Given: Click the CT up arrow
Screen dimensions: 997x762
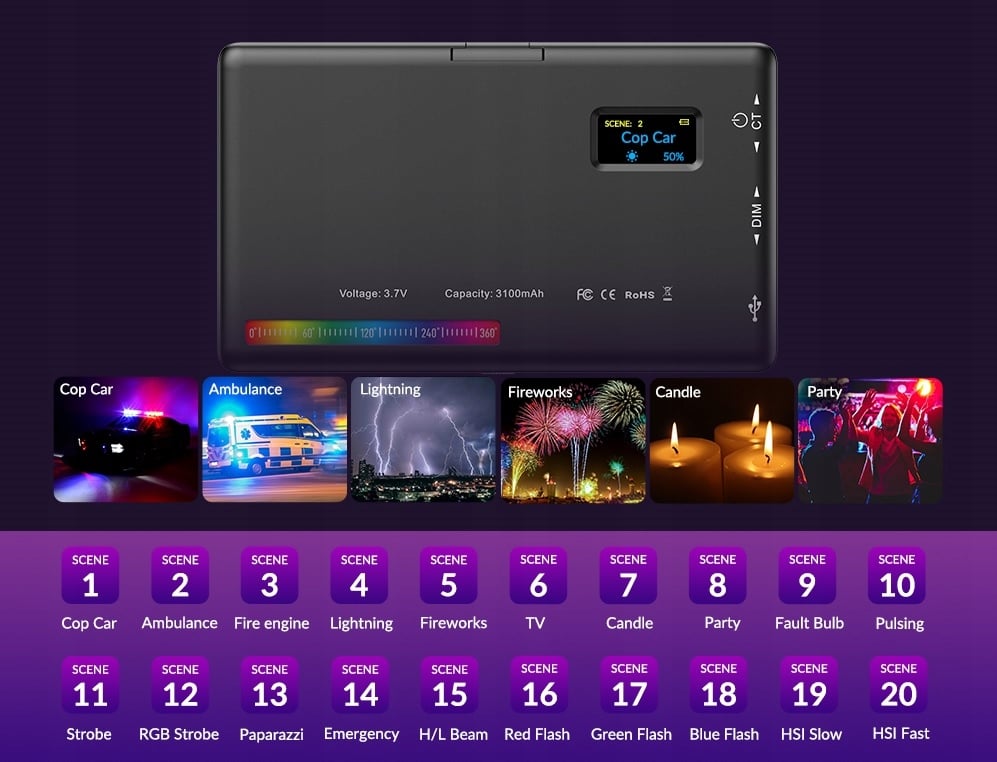Looking at the screenshot, I should pyautogui.click(x=757, y=99).
